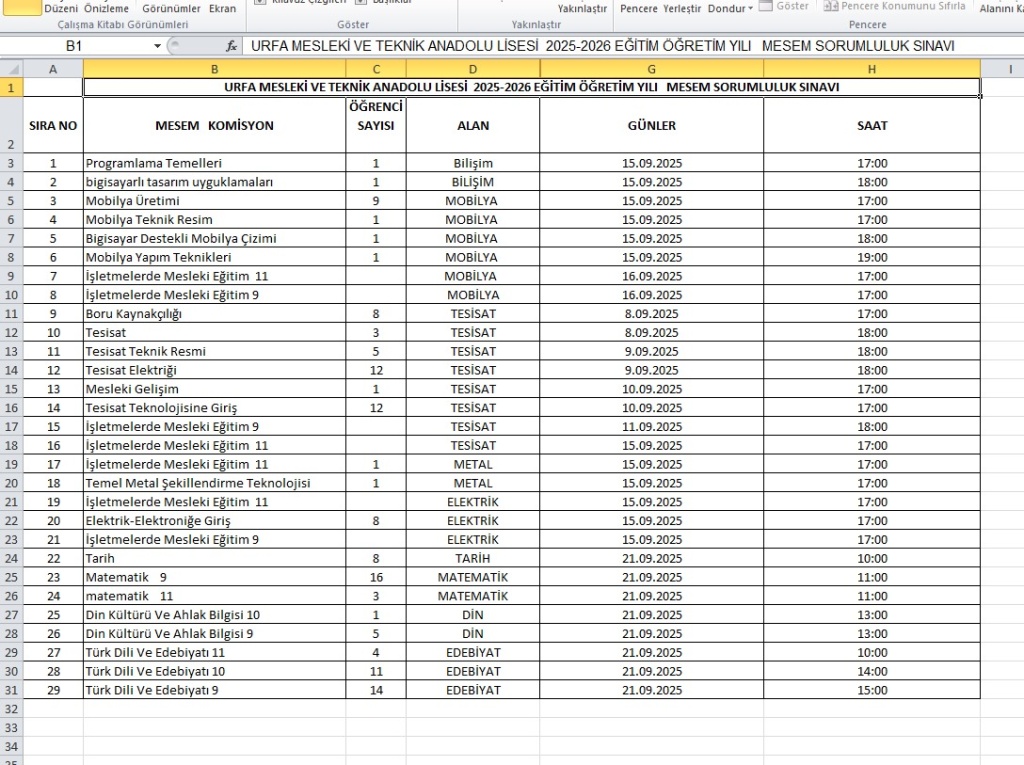Click the Yakınlaştır selection zoom button
1024x765 pixels.
(582, 8)
